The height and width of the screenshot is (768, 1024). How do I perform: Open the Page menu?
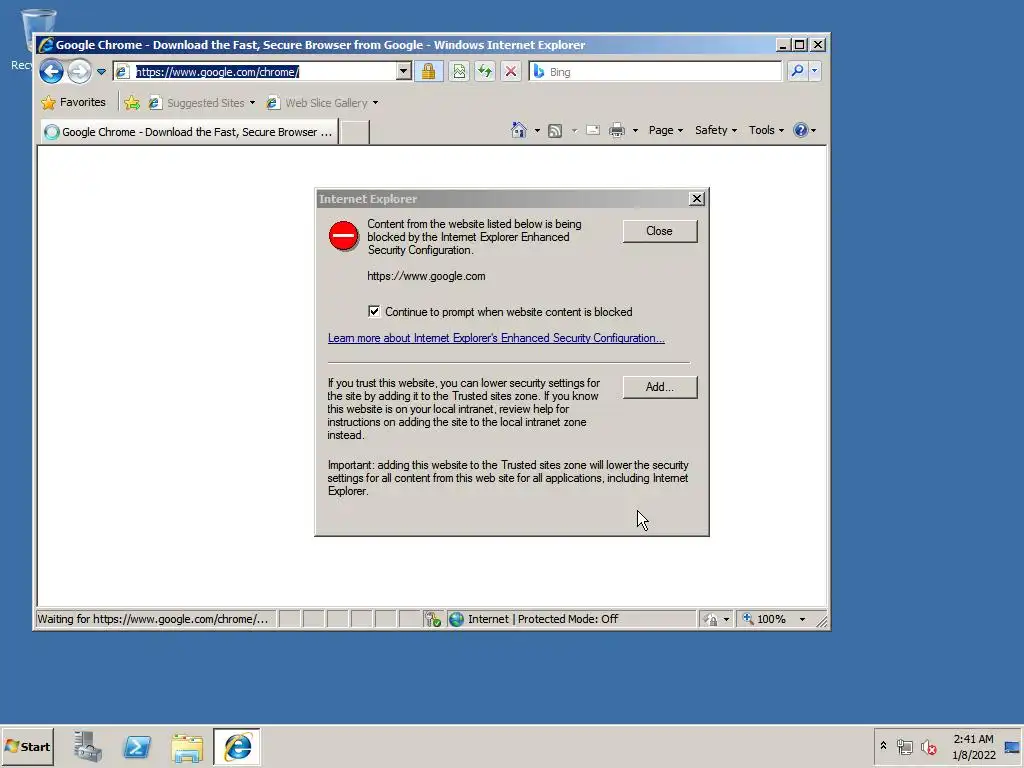point(665,130)
